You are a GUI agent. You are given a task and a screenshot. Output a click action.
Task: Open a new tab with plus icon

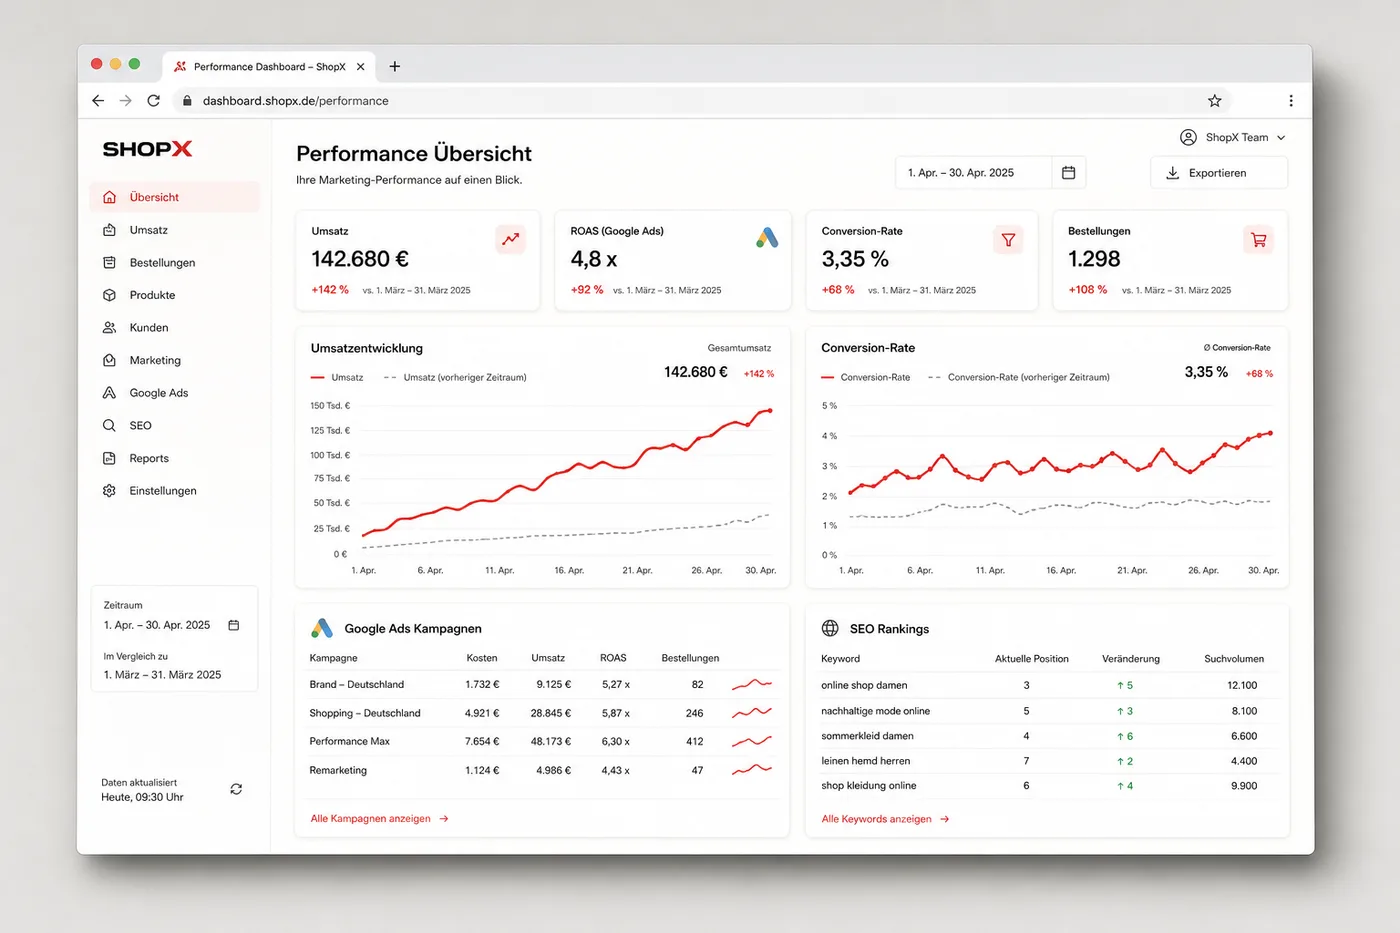click(x=395, y=67)
